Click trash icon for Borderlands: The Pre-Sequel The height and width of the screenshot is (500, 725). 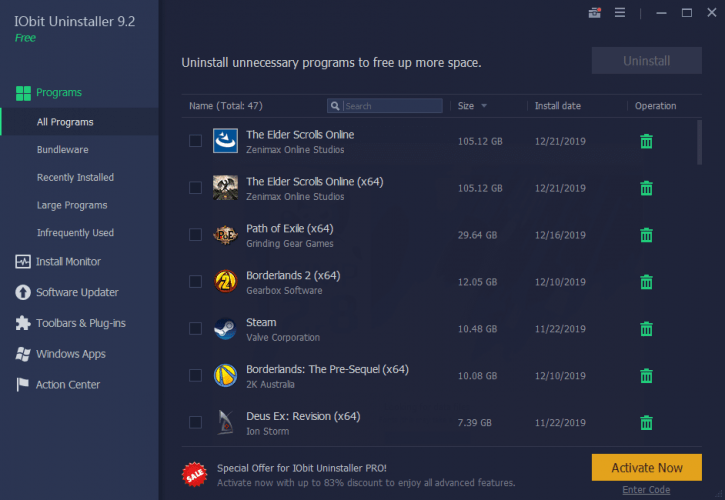[x=646, y=376]
